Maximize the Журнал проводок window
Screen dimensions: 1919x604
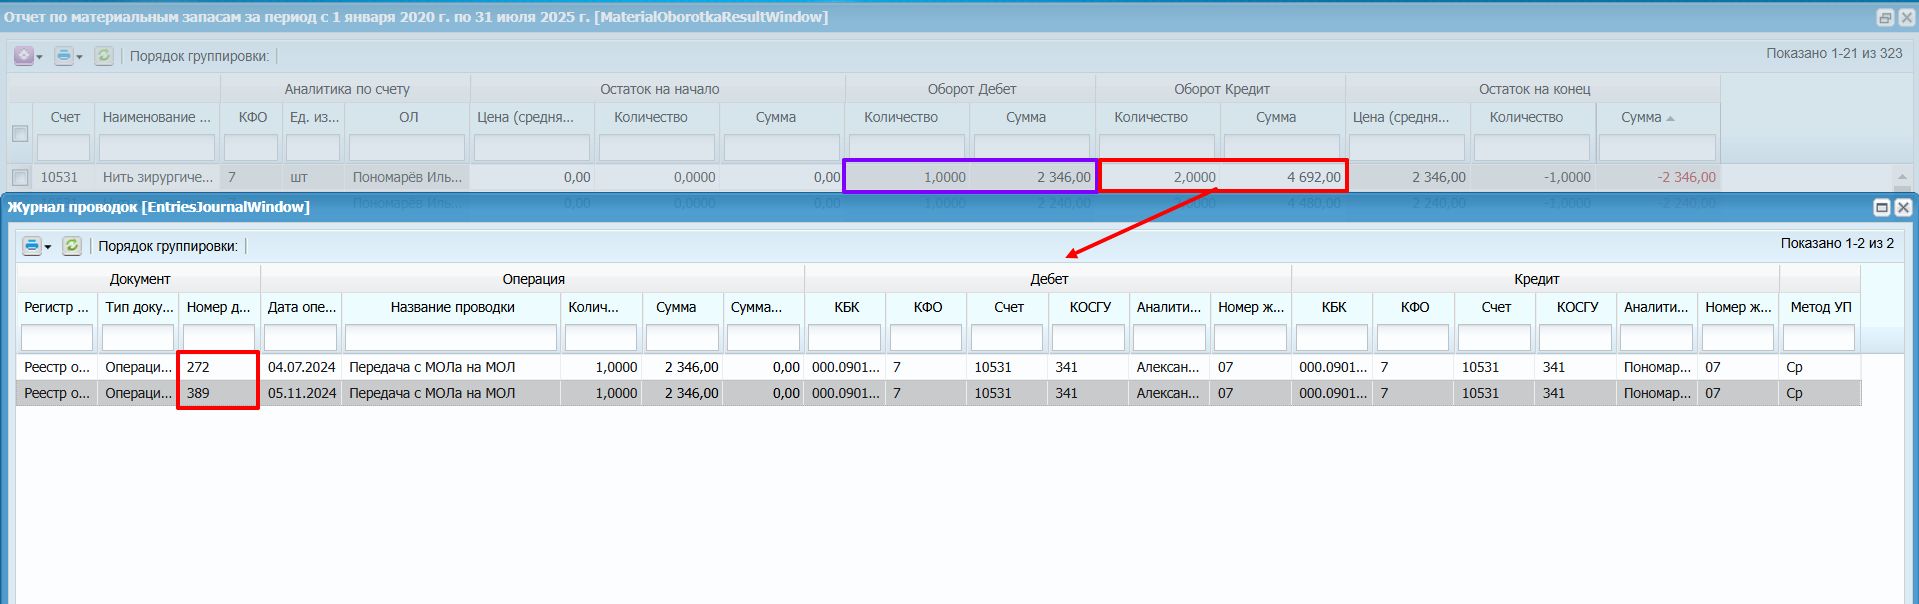(x=1882, y=207)
